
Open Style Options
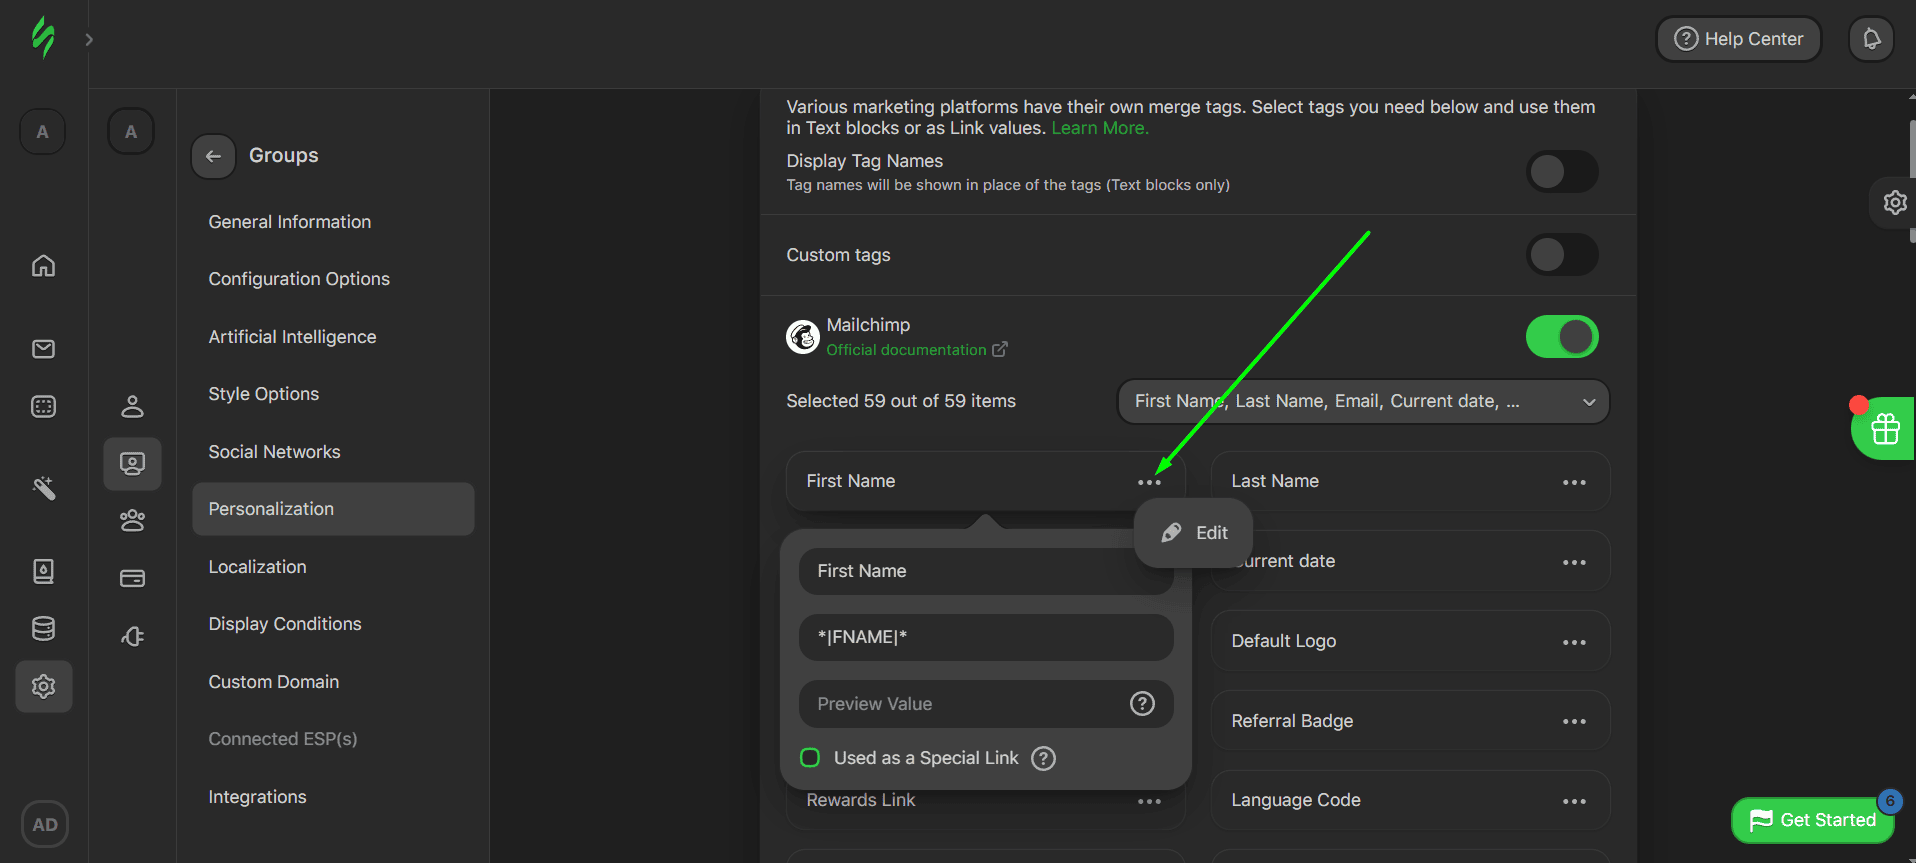click(x=263, y=394)
